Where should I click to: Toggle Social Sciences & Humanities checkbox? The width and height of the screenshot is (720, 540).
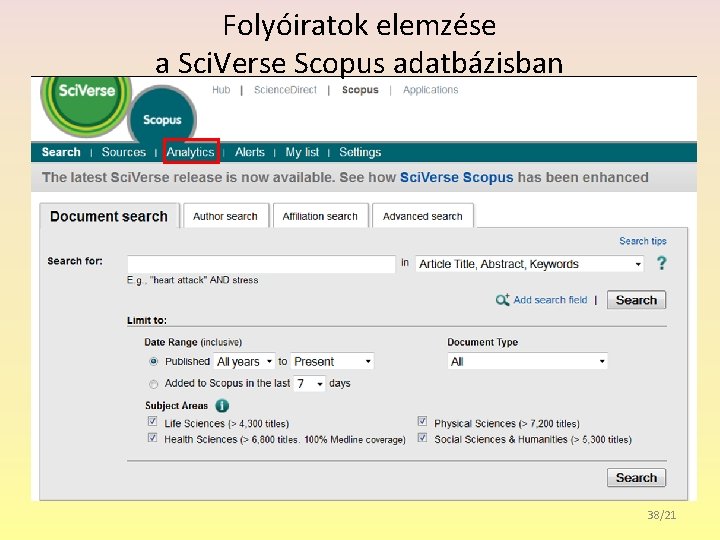(422, 438)
